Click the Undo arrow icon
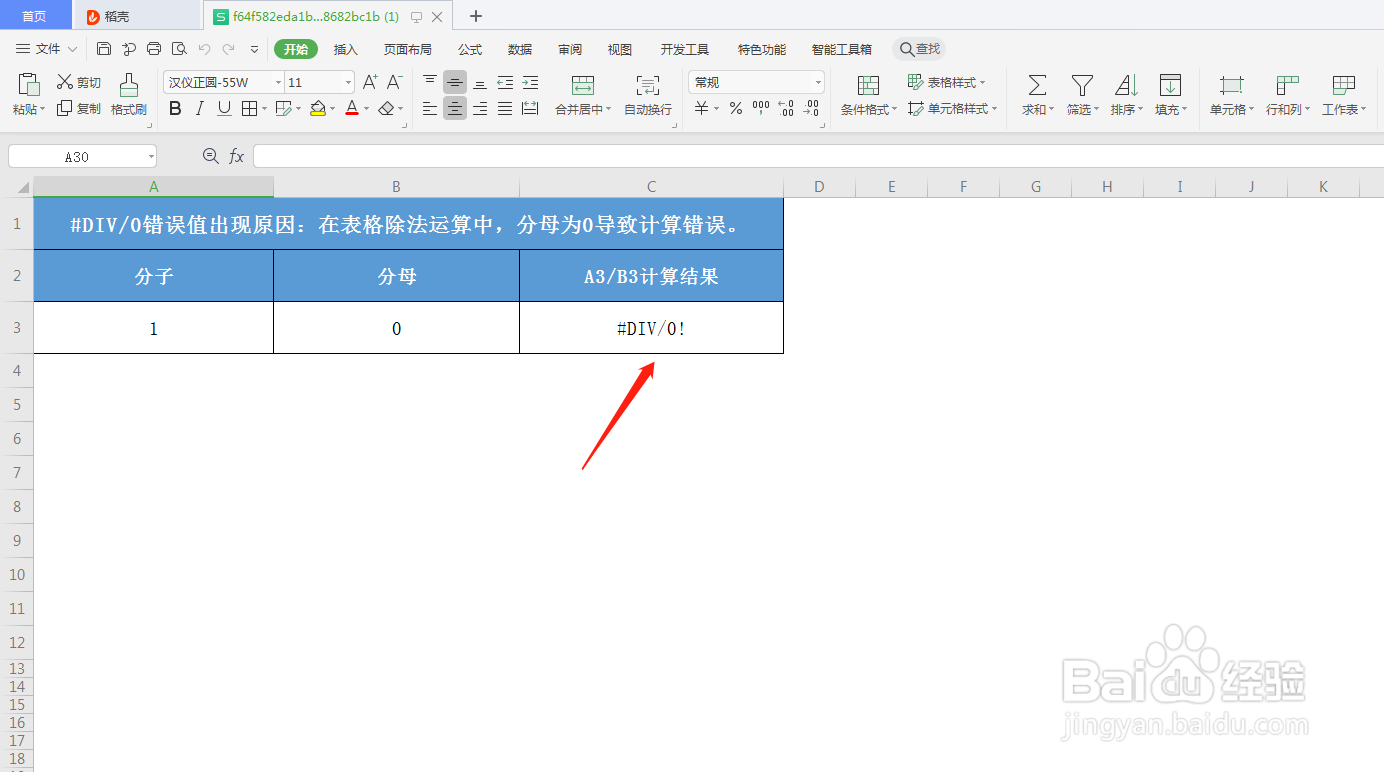 pos(204,48)
